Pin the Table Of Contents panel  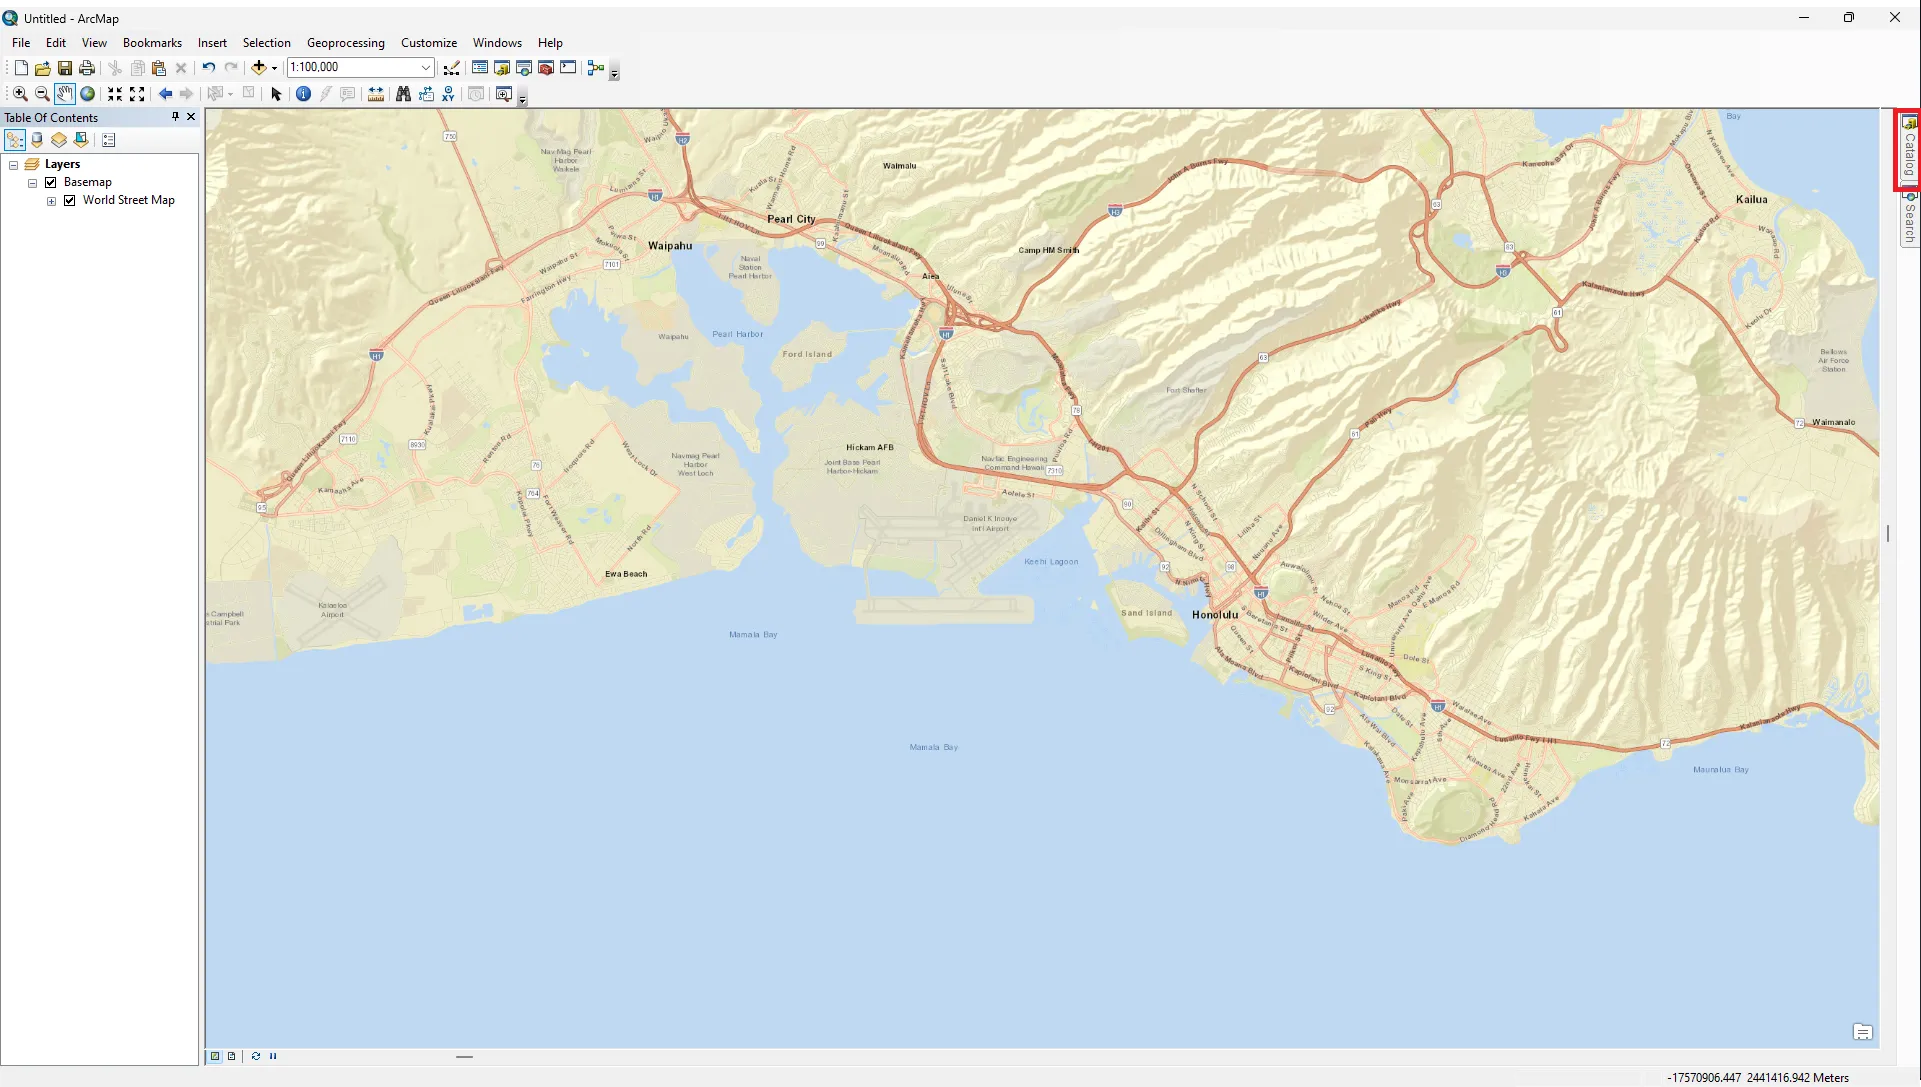coord(175,117)
